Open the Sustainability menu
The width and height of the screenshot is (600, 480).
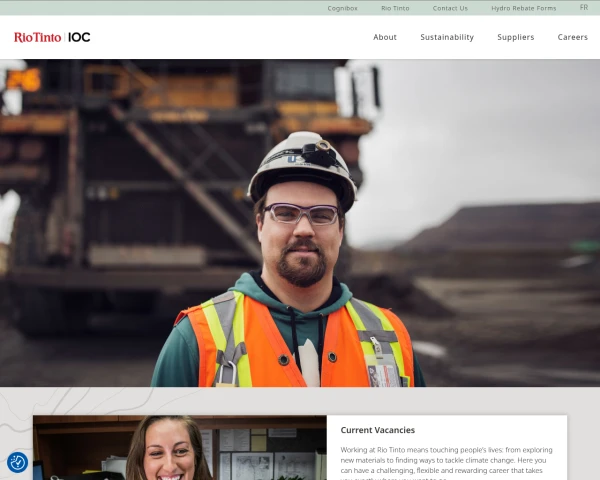(x=447, y=37)
